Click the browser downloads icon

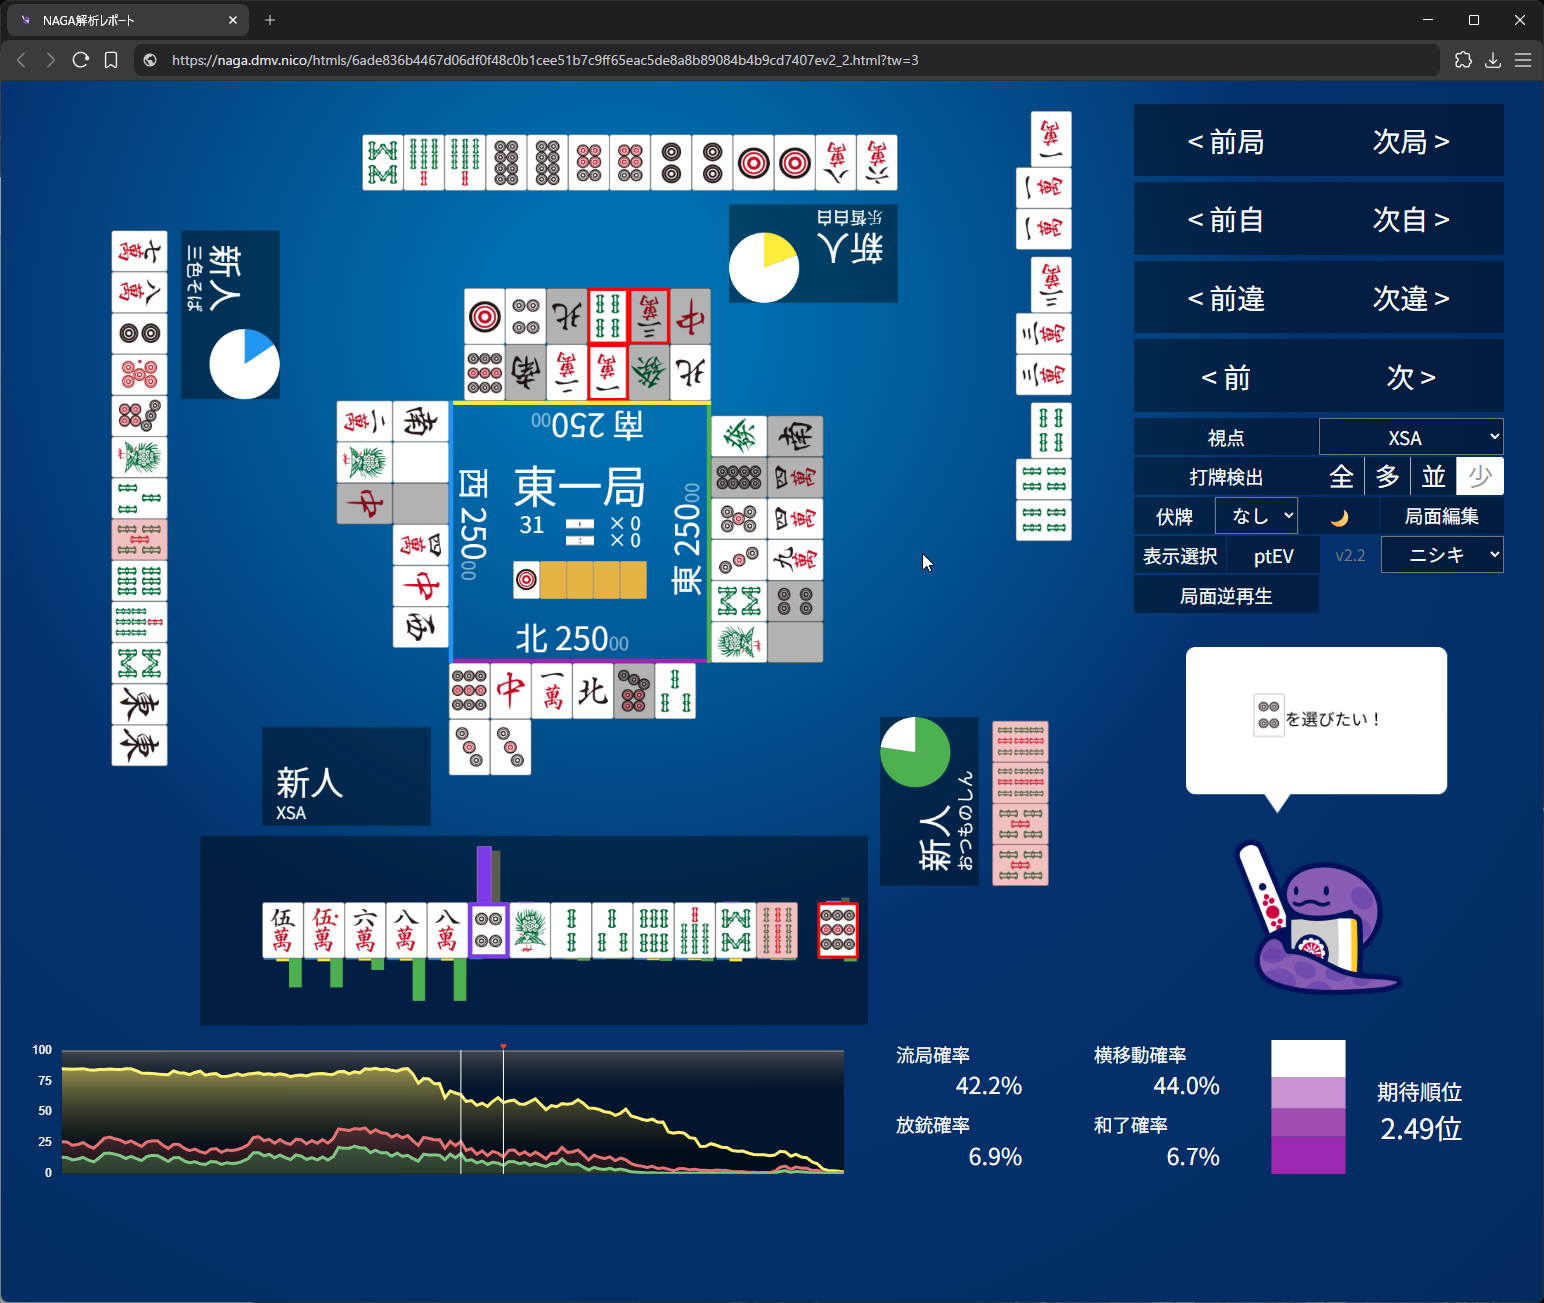tap(1493, 60)
